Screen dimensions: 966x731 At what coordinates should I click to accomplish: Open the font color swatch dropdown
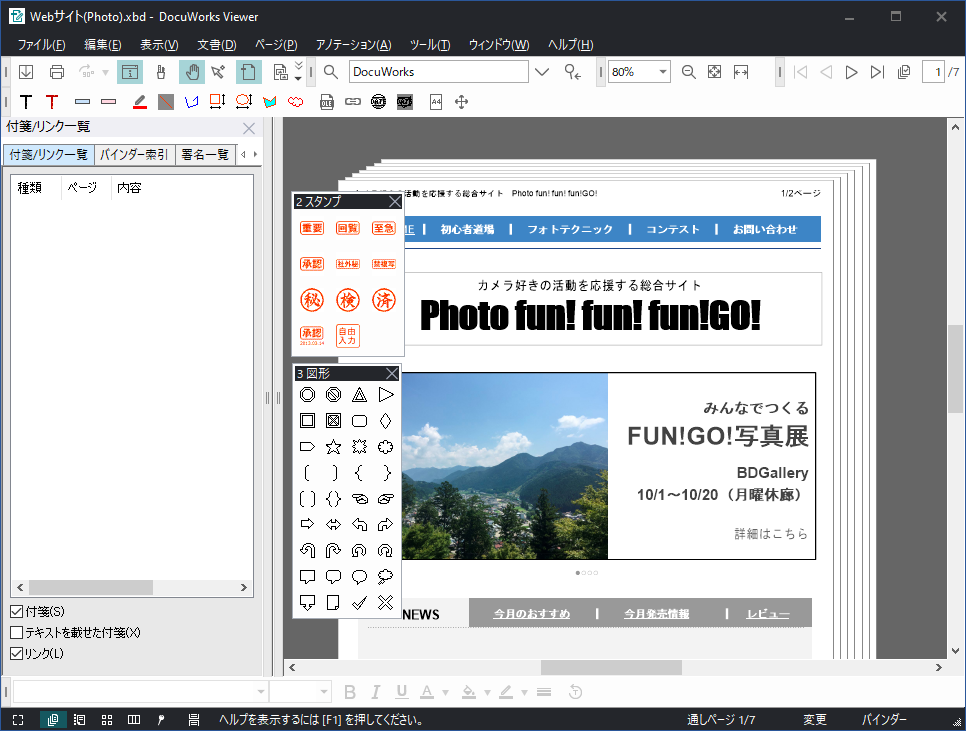tap(443, 691)
